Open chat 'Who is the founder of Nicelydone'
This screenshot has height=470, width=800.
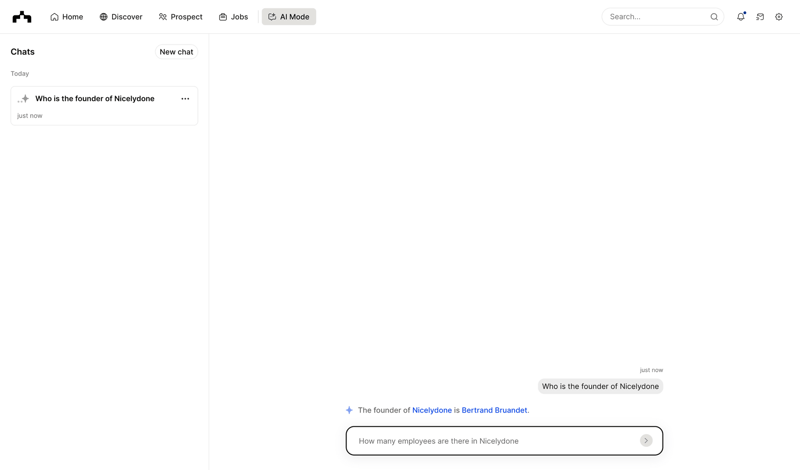coord(104,106)
